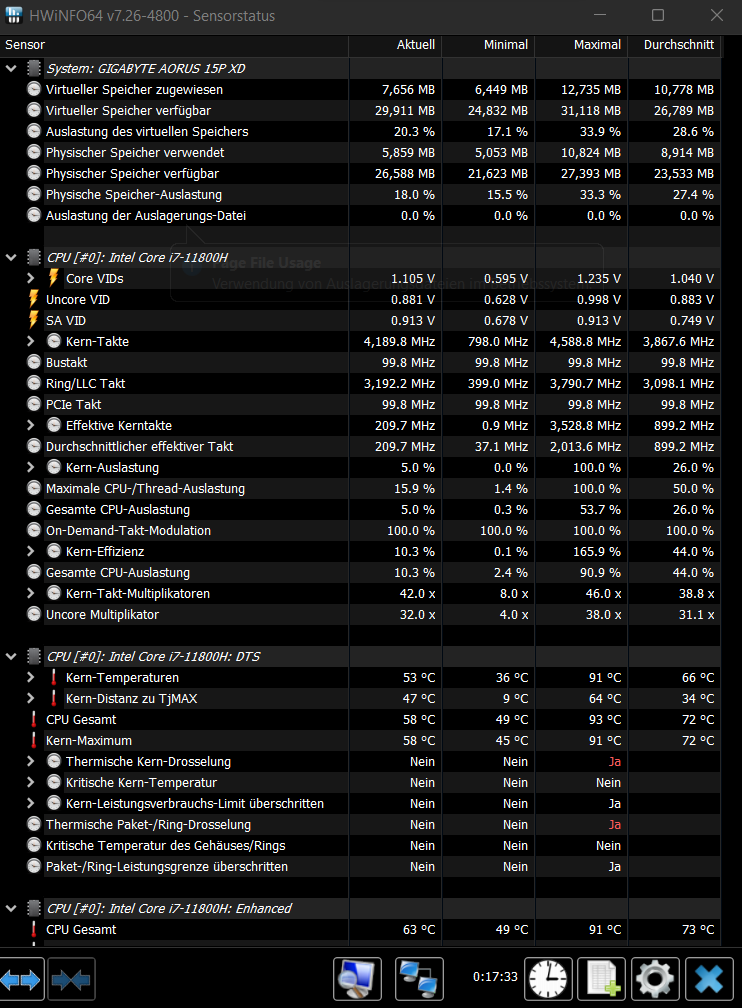Click the lightning icon next to SA VID

[33, 320]
